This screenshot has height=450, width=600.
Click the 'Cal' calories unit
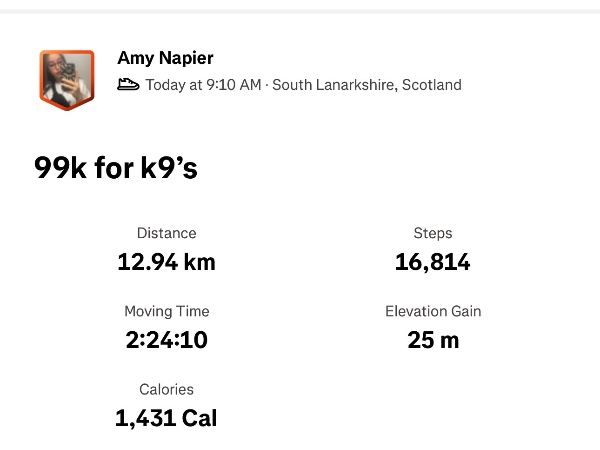(198, 418)
